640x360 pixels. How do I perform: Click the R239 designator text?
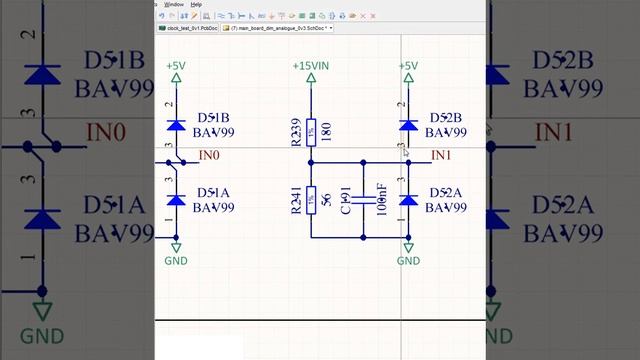[296, 132]
